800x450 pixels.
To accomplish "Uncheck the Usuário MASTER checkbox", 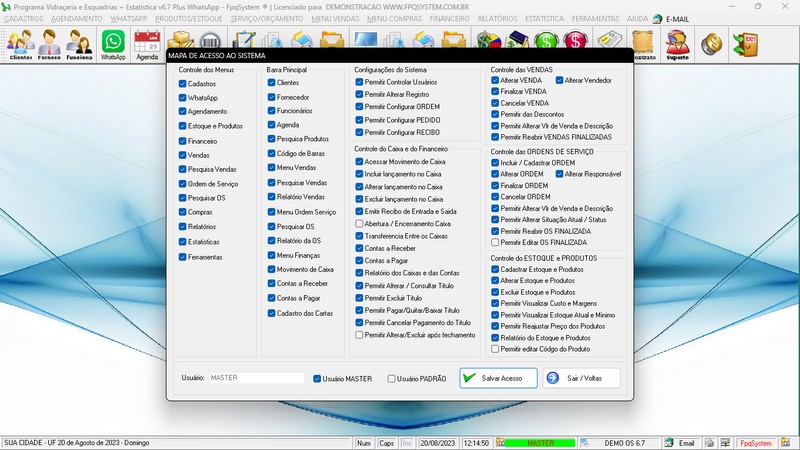I will click(x=317, y=379).
